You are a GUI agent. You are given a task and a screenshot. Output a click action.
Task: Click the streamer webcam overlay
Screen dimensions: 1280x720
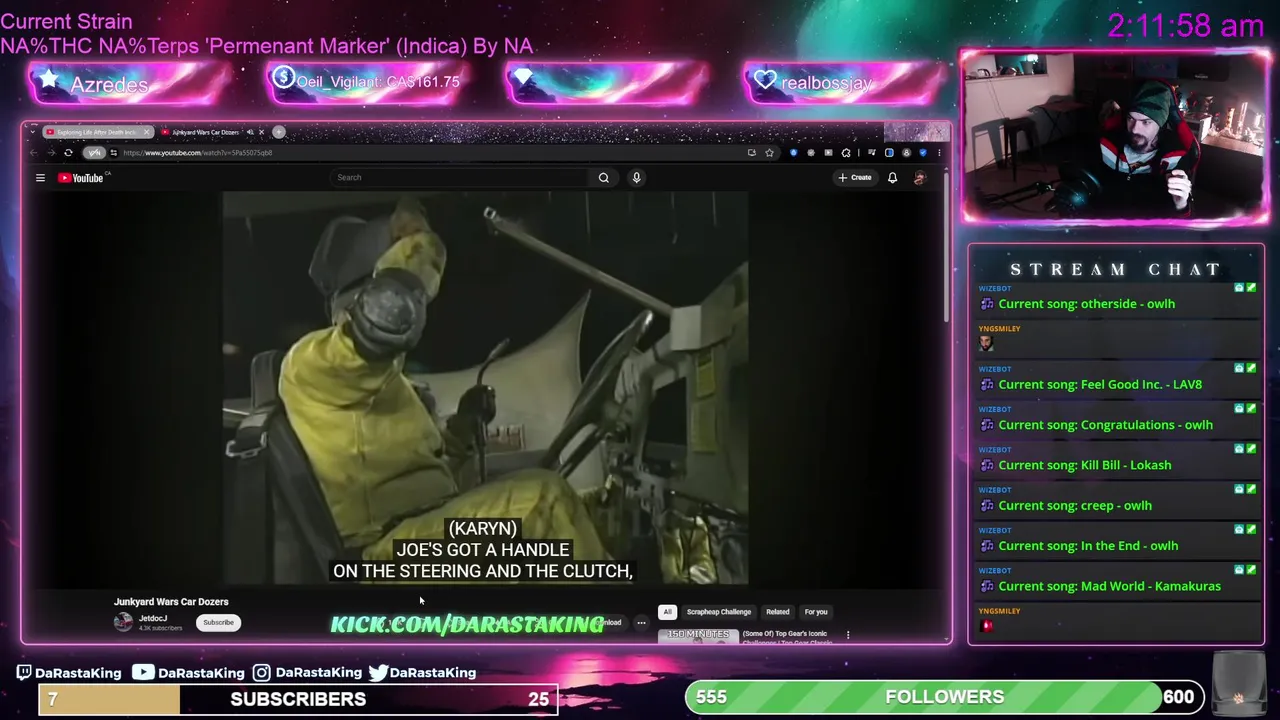(1116, 136)
